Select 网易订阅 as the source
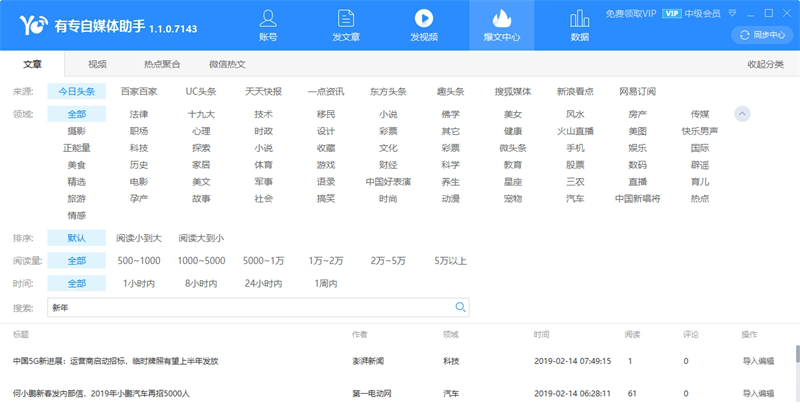Viewport: 800px width, 418px height. tap(637, 91)
